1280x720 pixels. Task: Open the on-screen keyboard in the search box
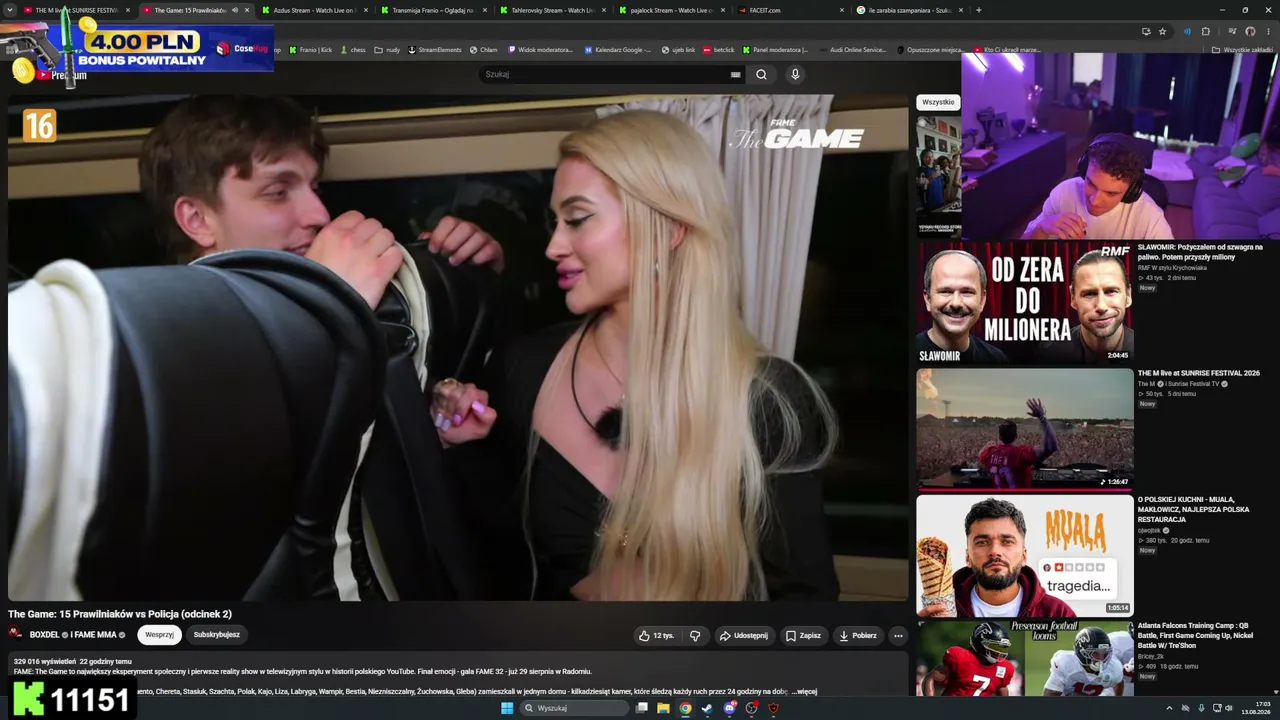[x=736, y=74]
